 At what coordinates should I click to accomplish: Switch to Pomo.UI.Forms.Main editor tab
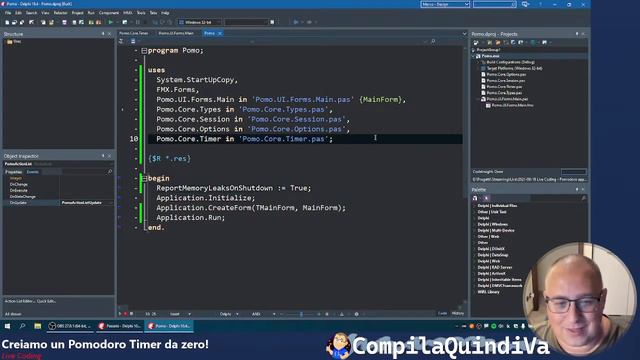176,33
